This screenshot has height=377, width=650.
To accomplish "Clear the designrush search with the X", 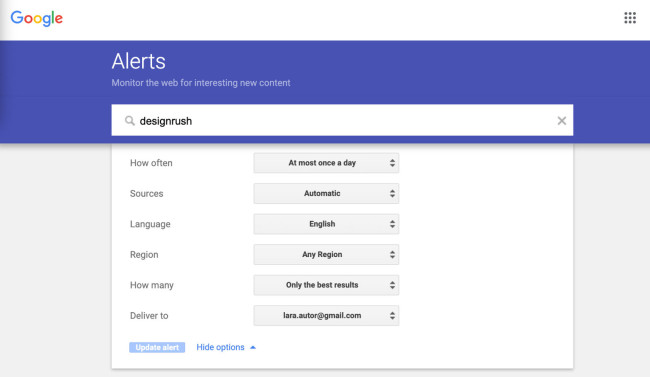I will coord(561,121).
